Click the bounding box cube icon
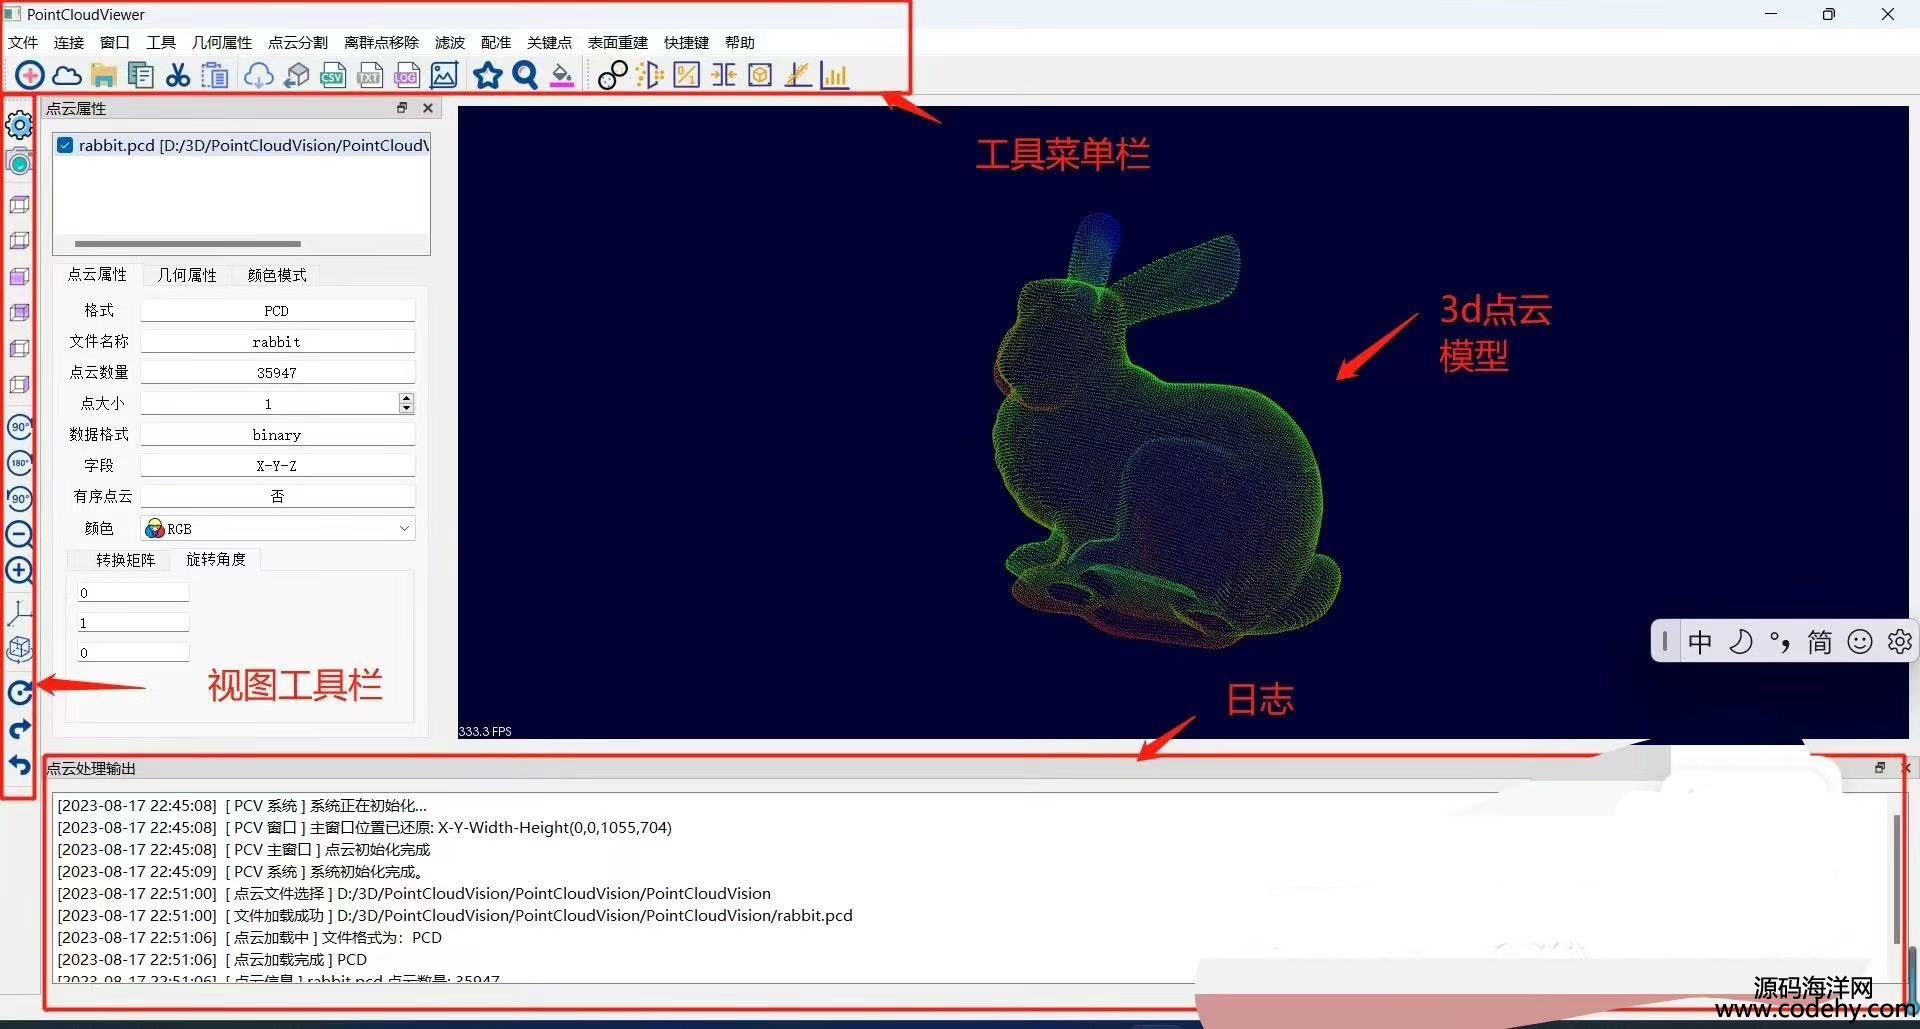Screen dimensions: 1920x1029 [760, 75]
